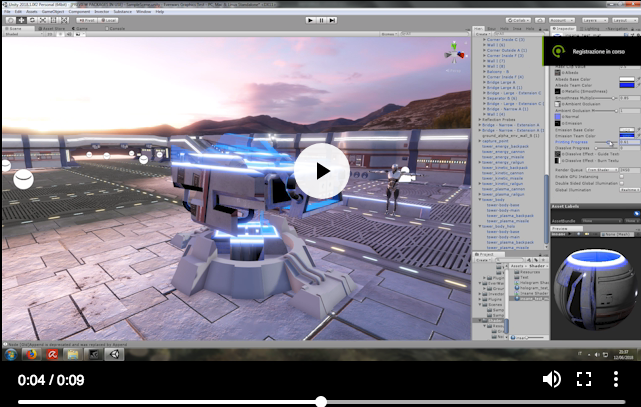Open the GameObject menu

tap(53, 11)
